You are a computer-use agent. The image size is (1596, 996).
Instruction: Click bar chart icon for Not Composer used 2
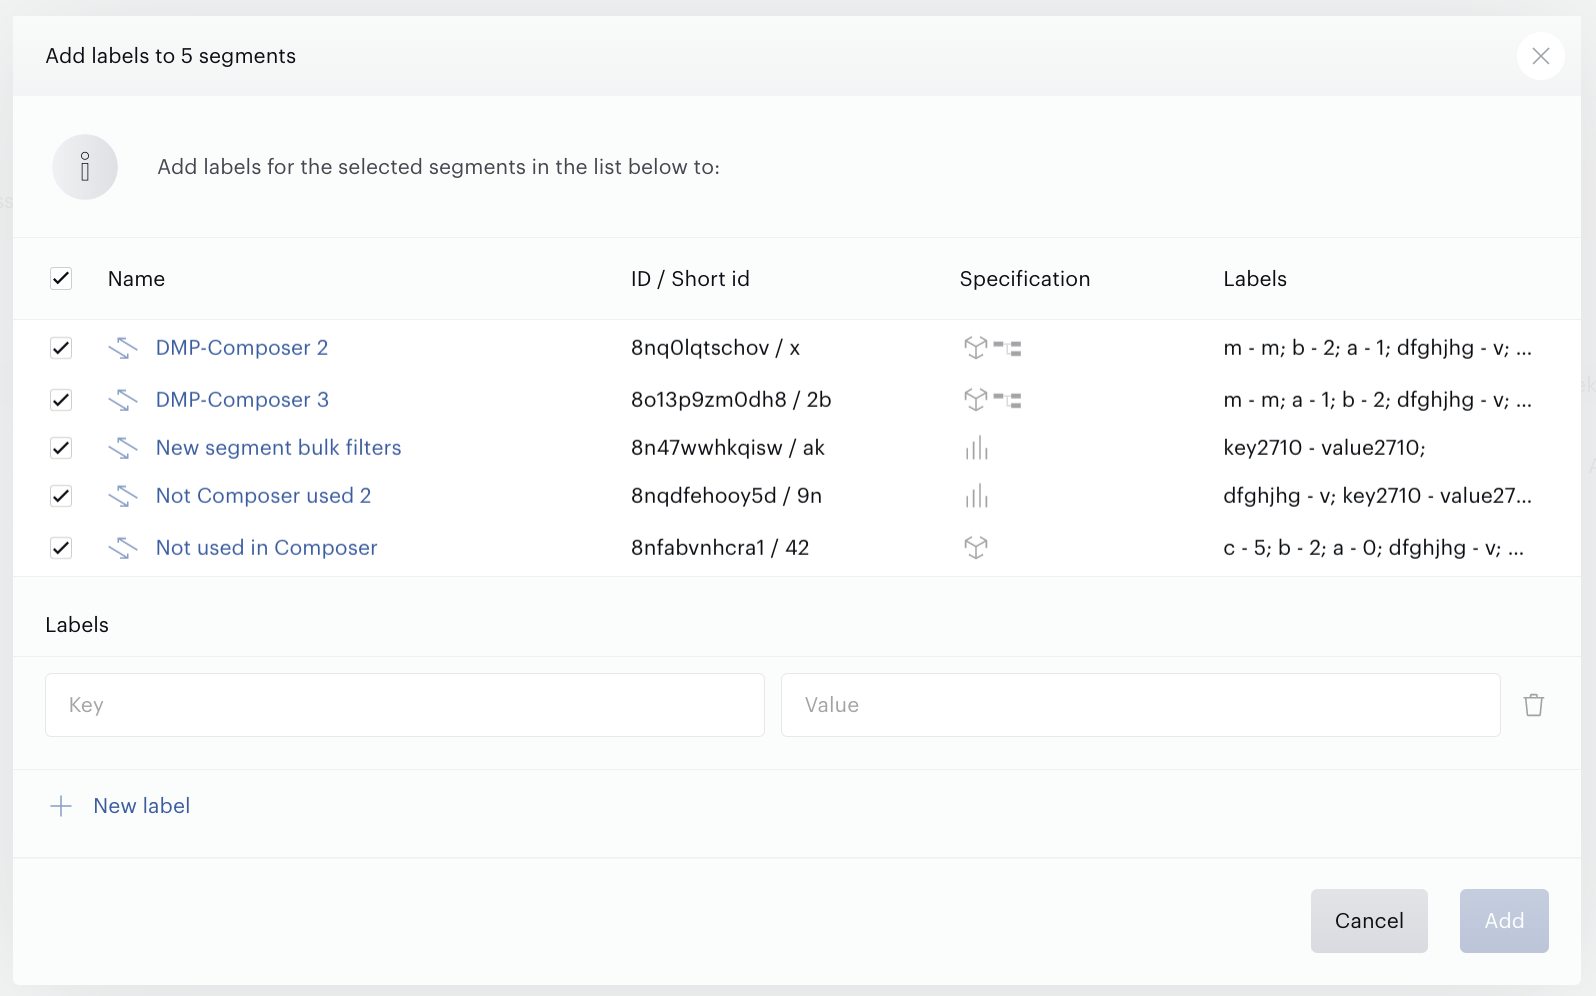(x=976, y=496)
